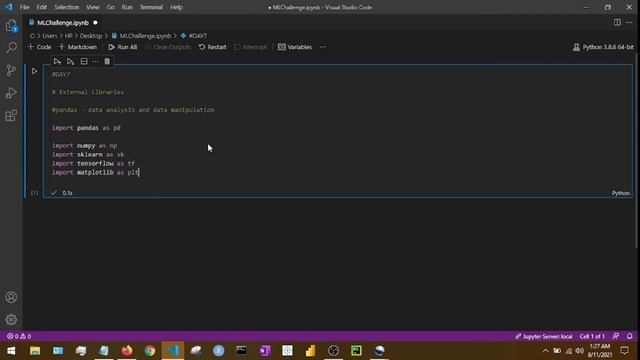Select the Python 3.8.6 64-bit kernel

(603, 47)
